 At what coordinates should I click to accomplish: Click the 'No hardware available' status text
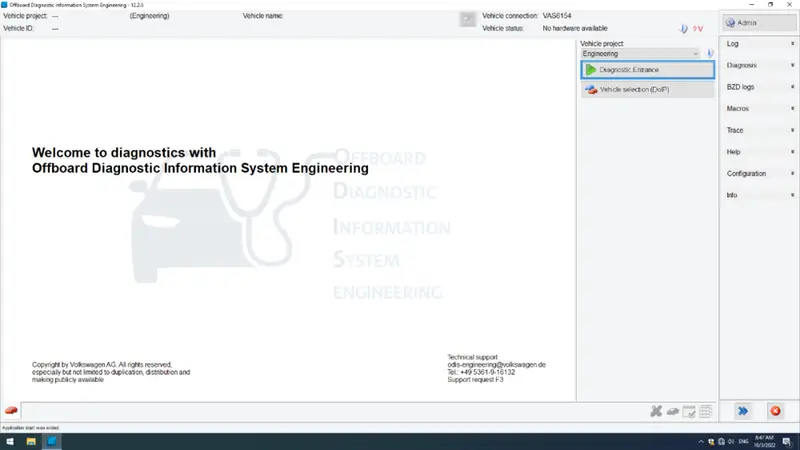pyautogui.click(x=574, y=29)
